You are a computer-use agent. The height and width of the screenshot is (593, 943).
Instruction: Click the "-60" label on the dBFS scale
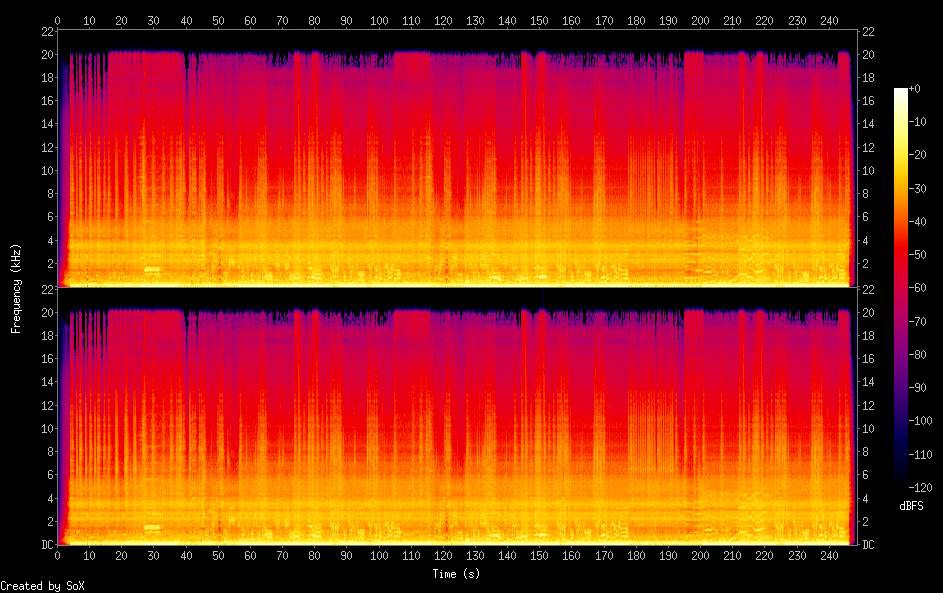pos(918,288)
